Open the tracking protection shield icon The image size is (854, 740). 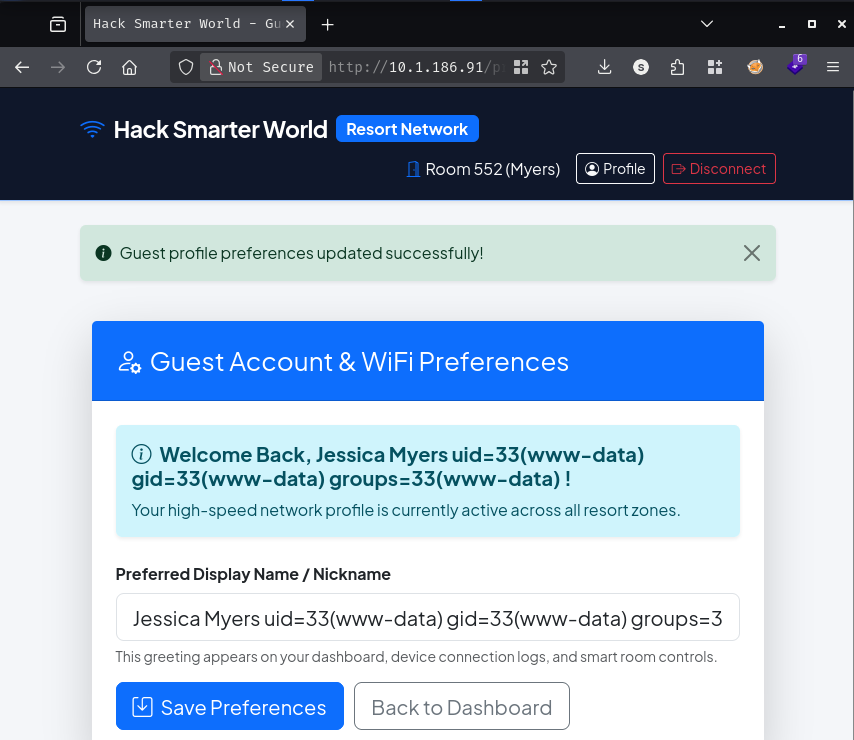[x=186, y=68]
